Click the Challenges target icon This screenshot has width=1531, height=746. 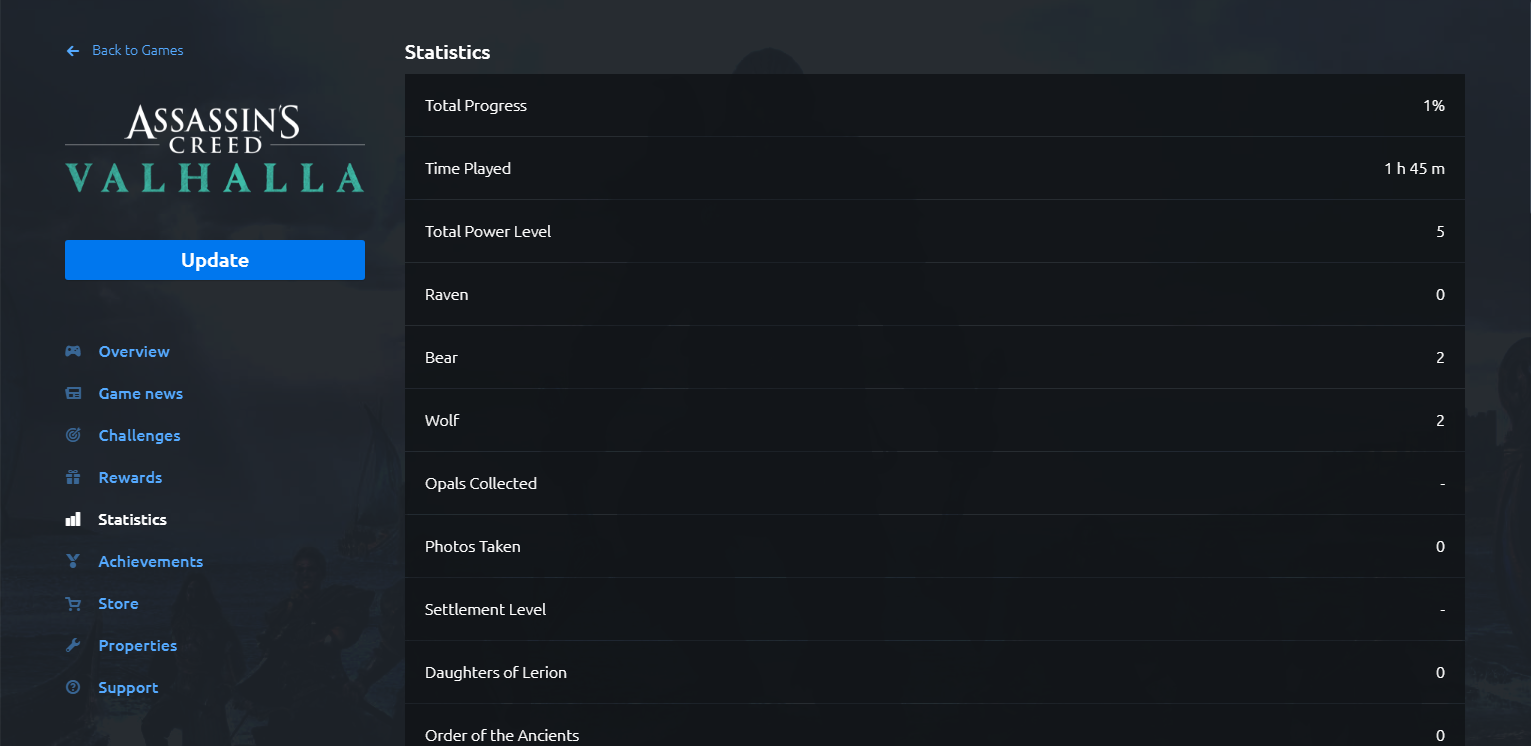[73, 435]
